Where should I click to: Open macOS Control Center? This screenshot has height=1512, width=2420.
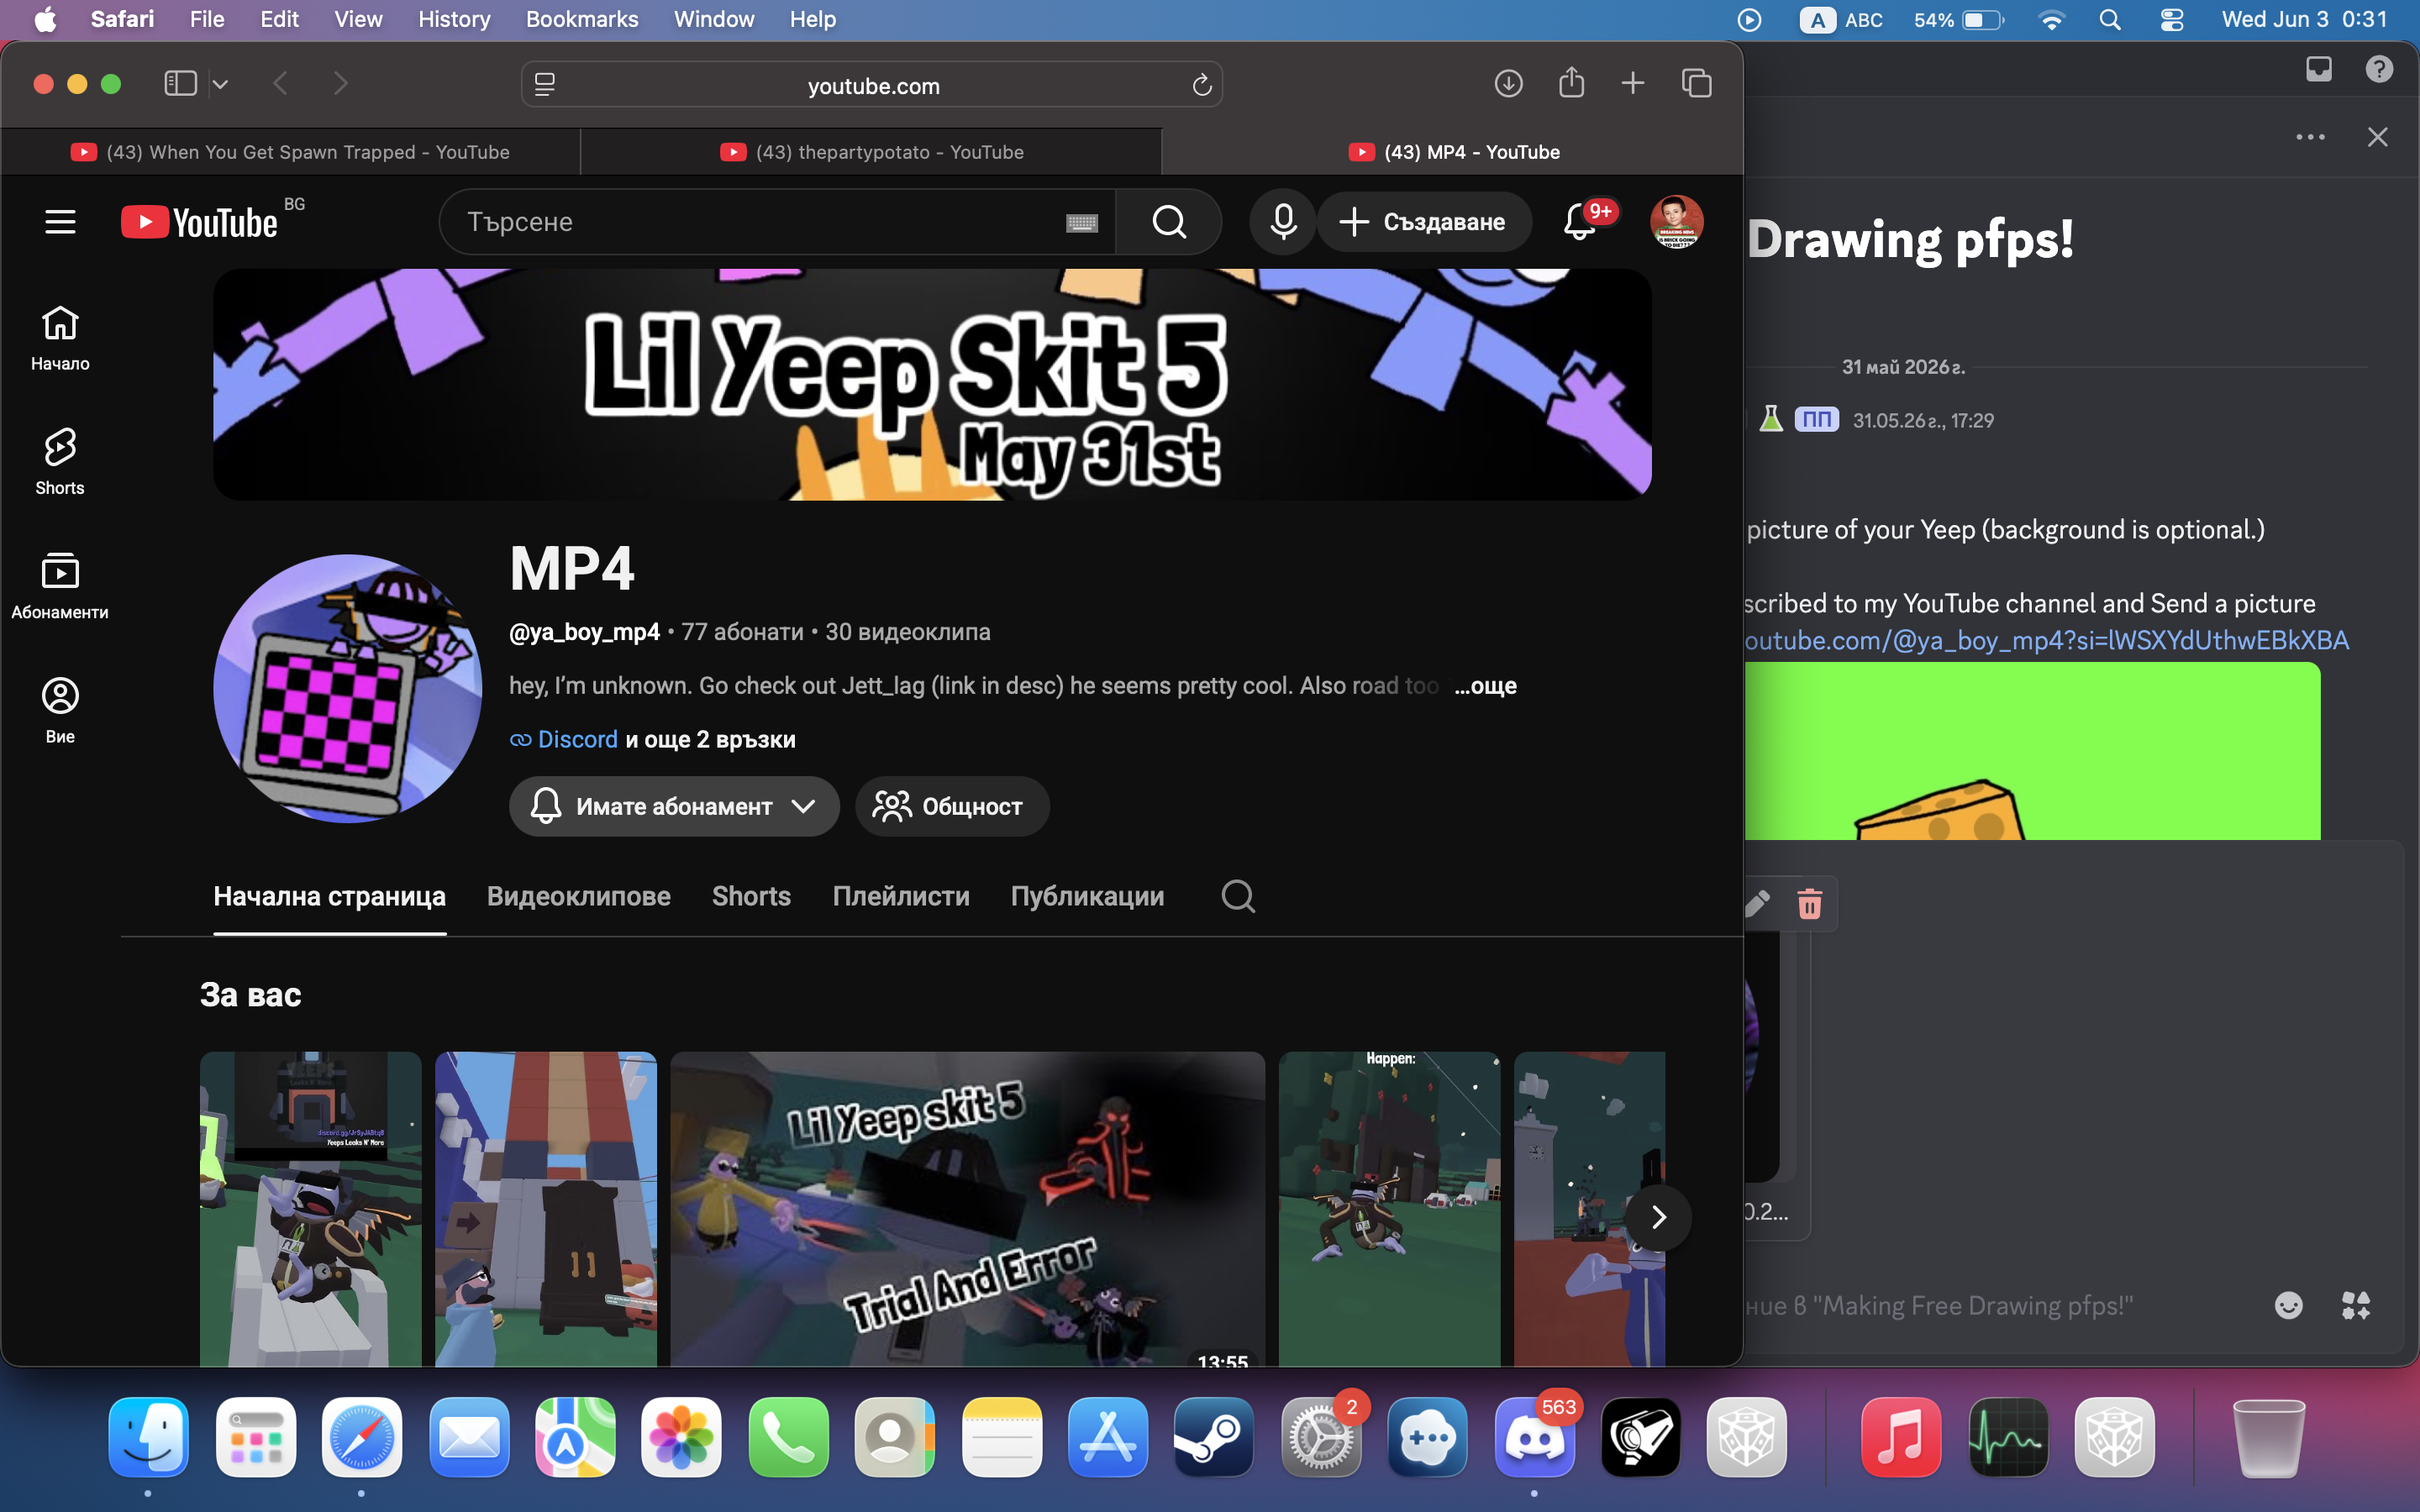coord(2171,20)
